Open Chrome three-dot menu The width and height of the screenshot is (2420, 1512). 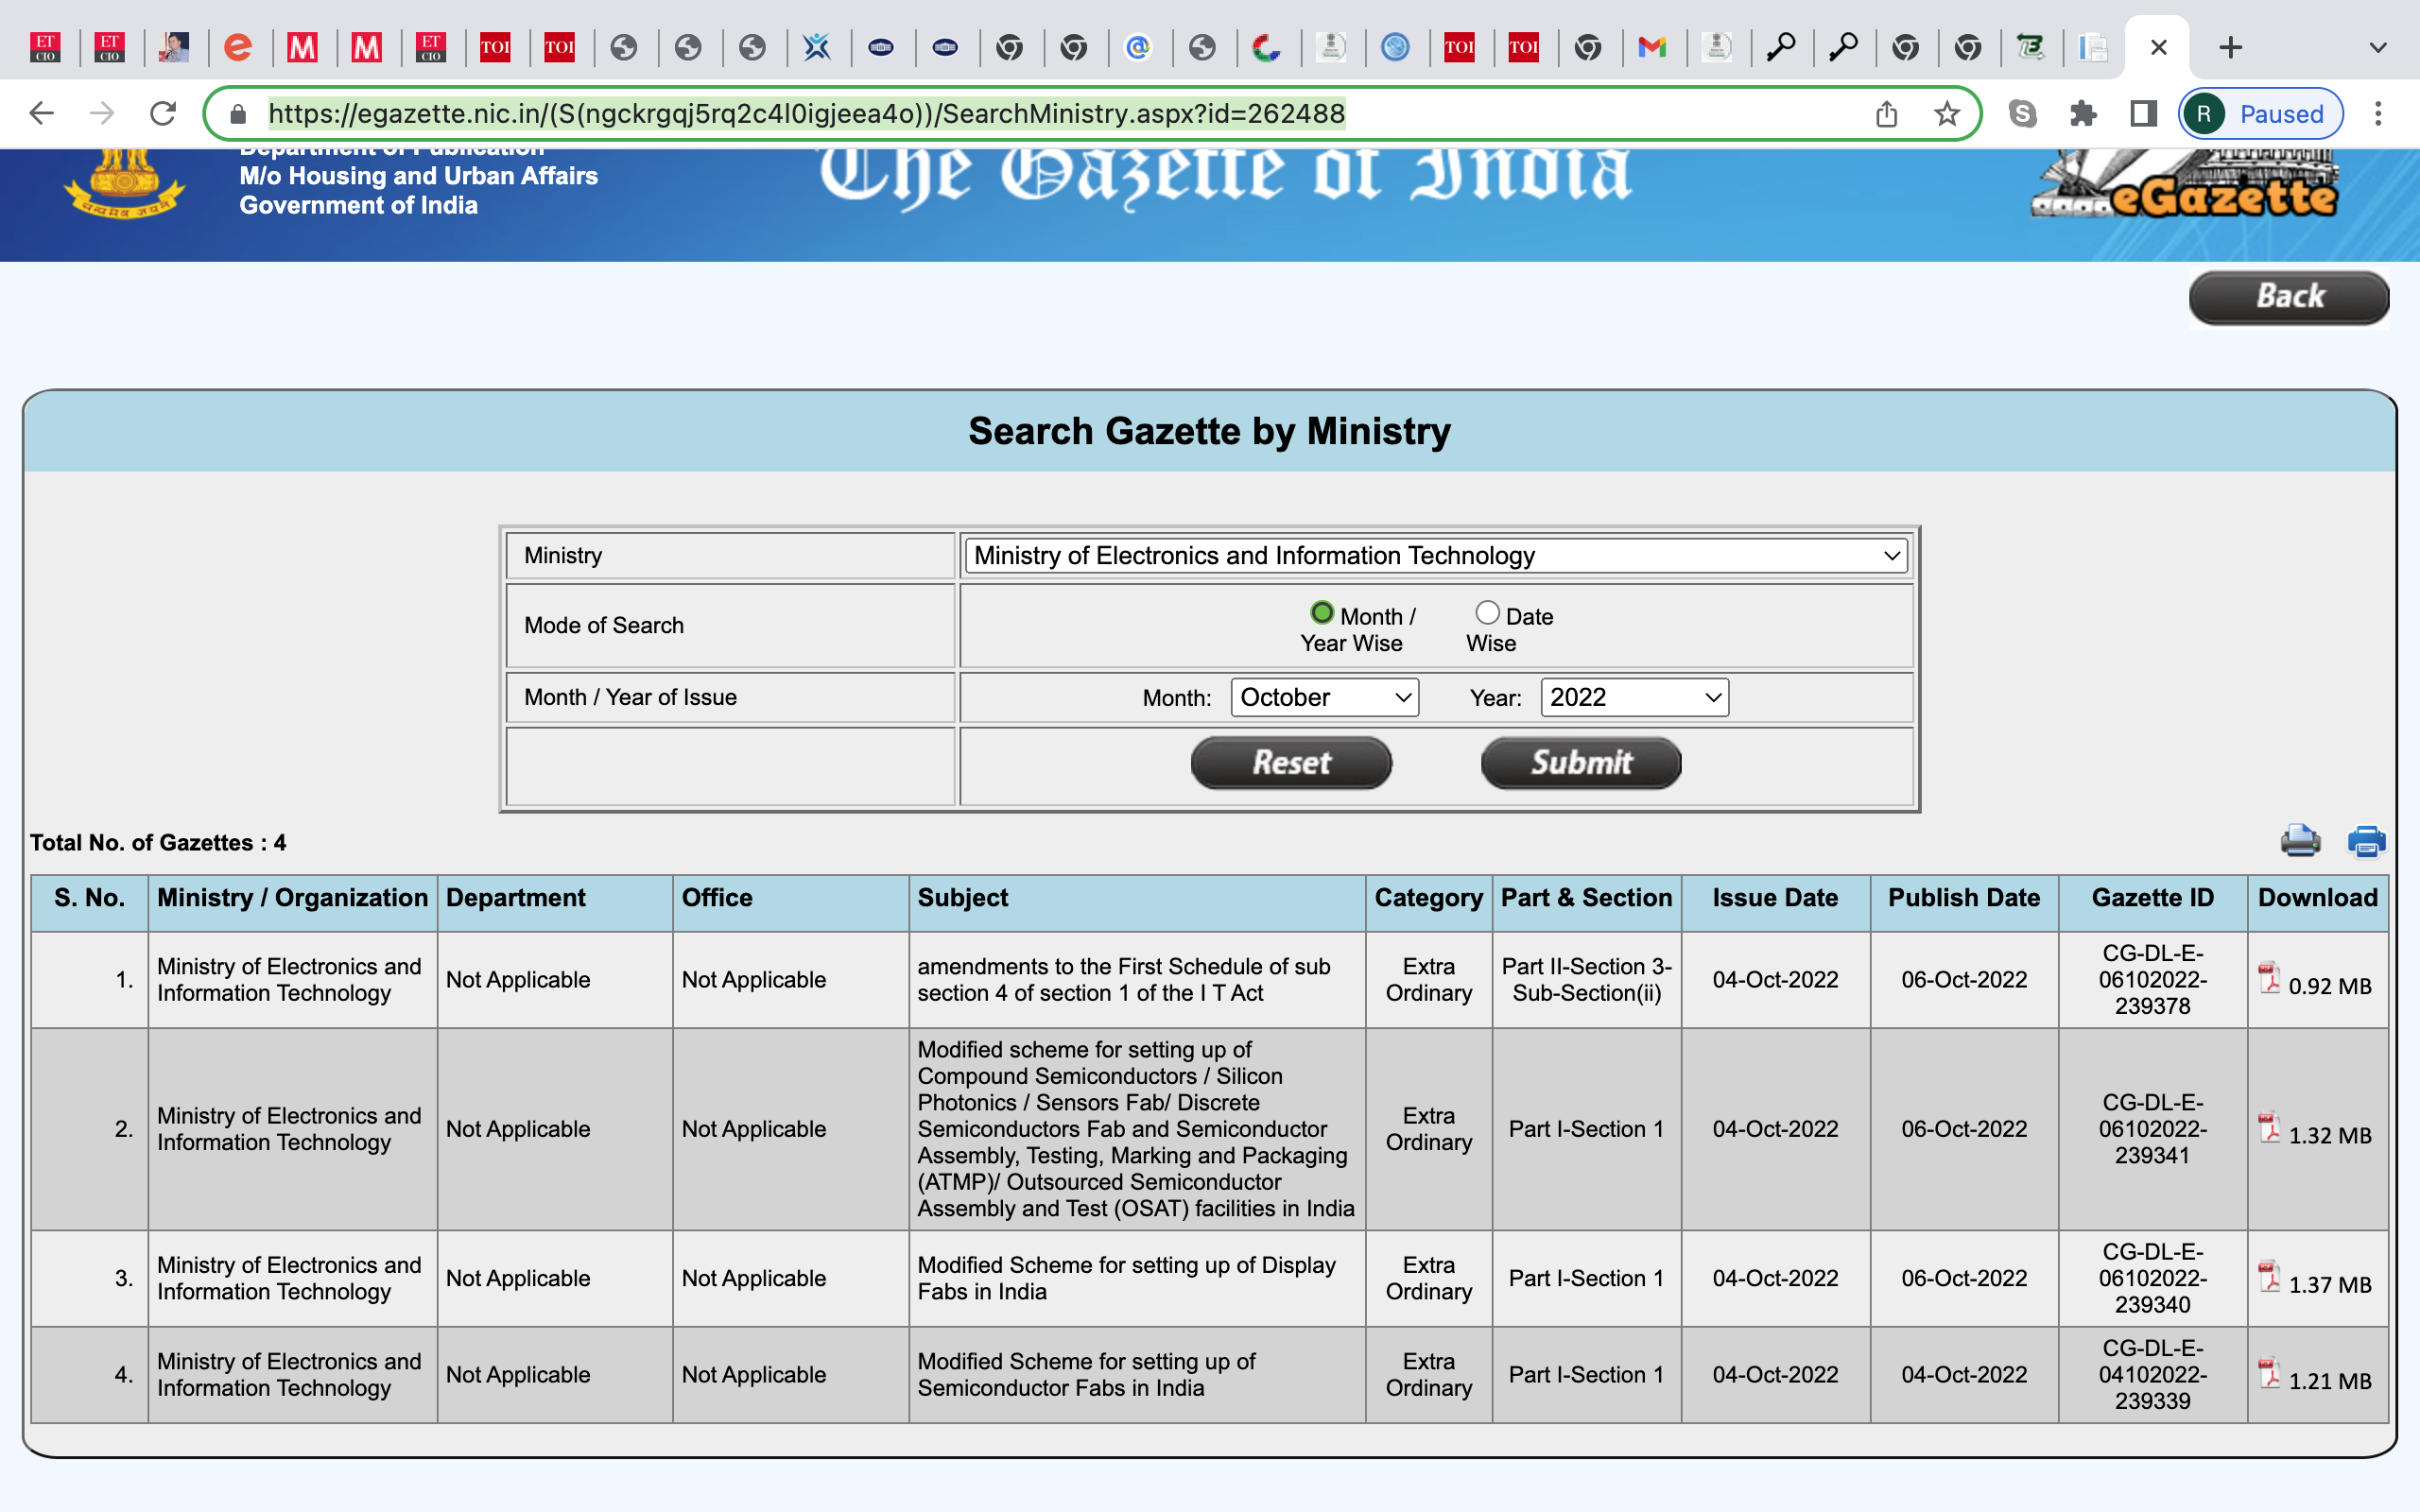click(2378, 114)
